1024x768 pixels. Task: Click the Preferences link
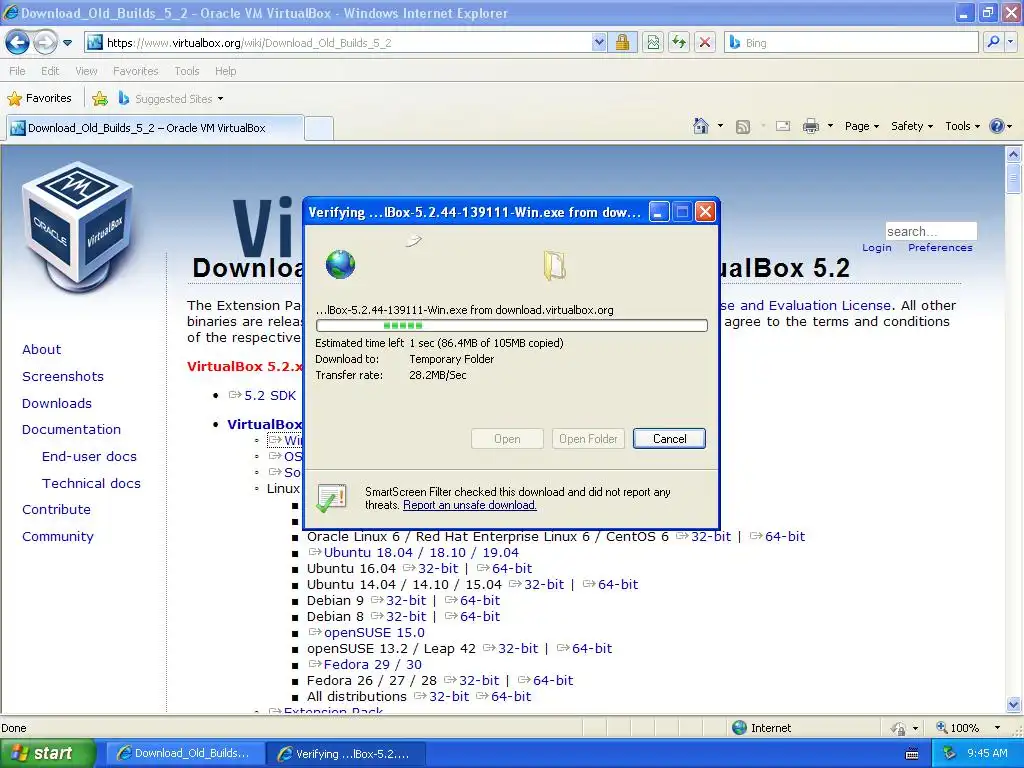pyautogui.click(x=940, y=248)
